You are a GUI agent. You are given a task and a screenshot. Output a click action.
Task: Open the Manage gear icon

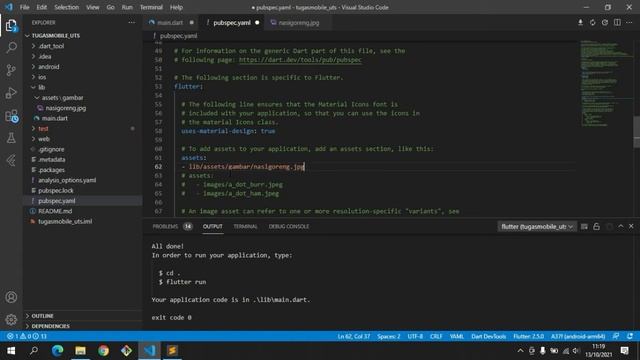pos(11,319)
